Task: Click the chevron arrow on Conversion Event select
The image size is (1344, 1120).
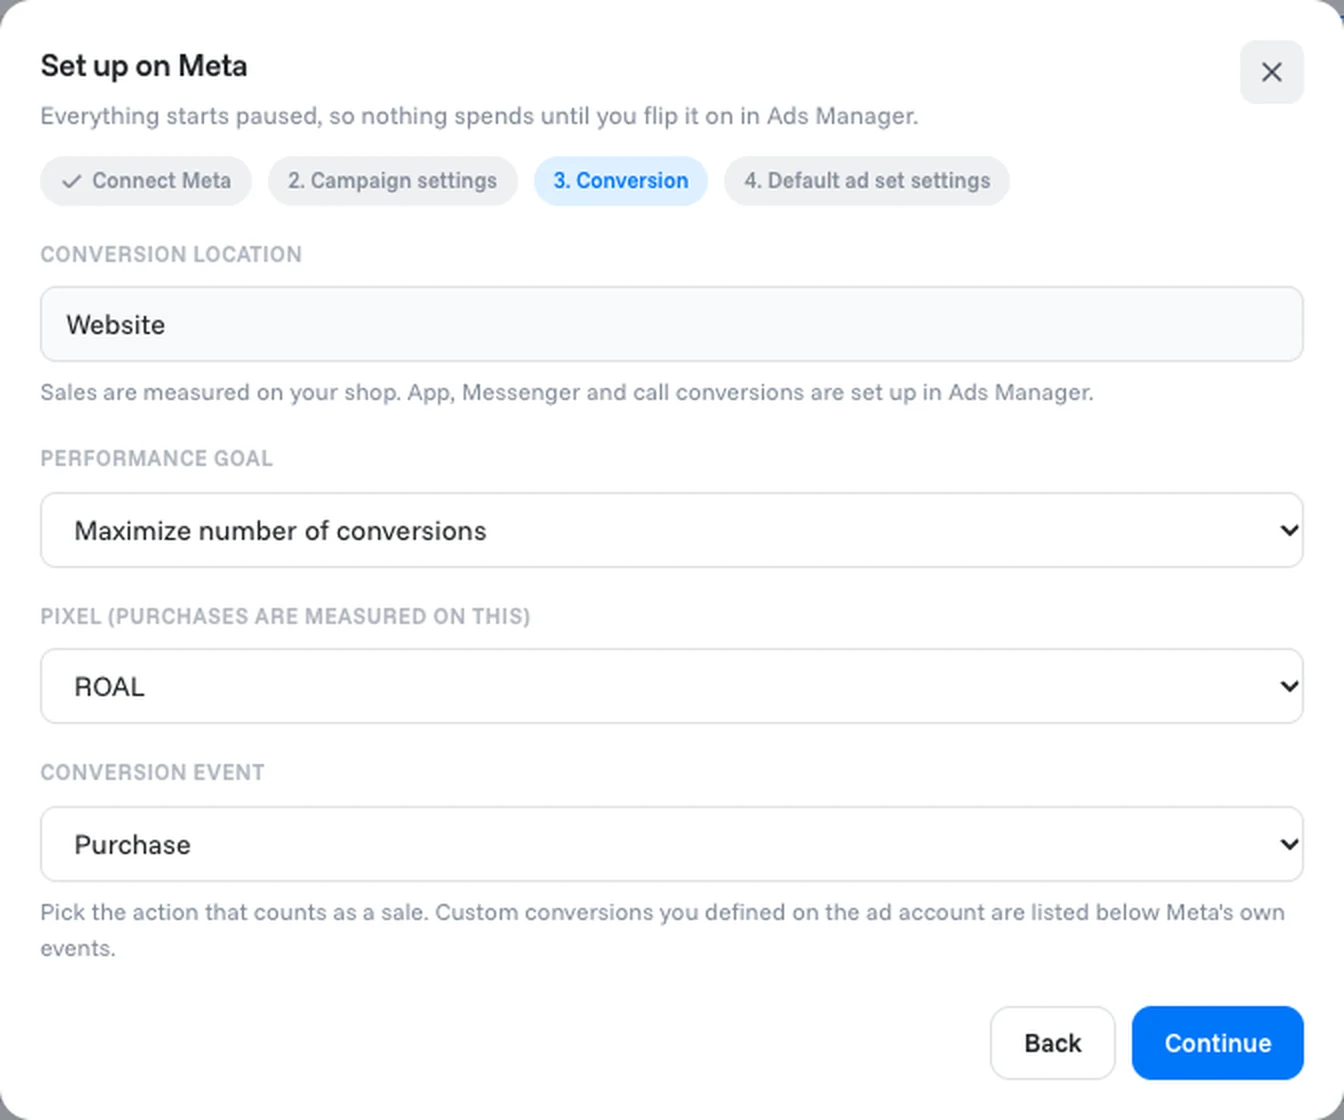Action: click(x=1289, y=844)
